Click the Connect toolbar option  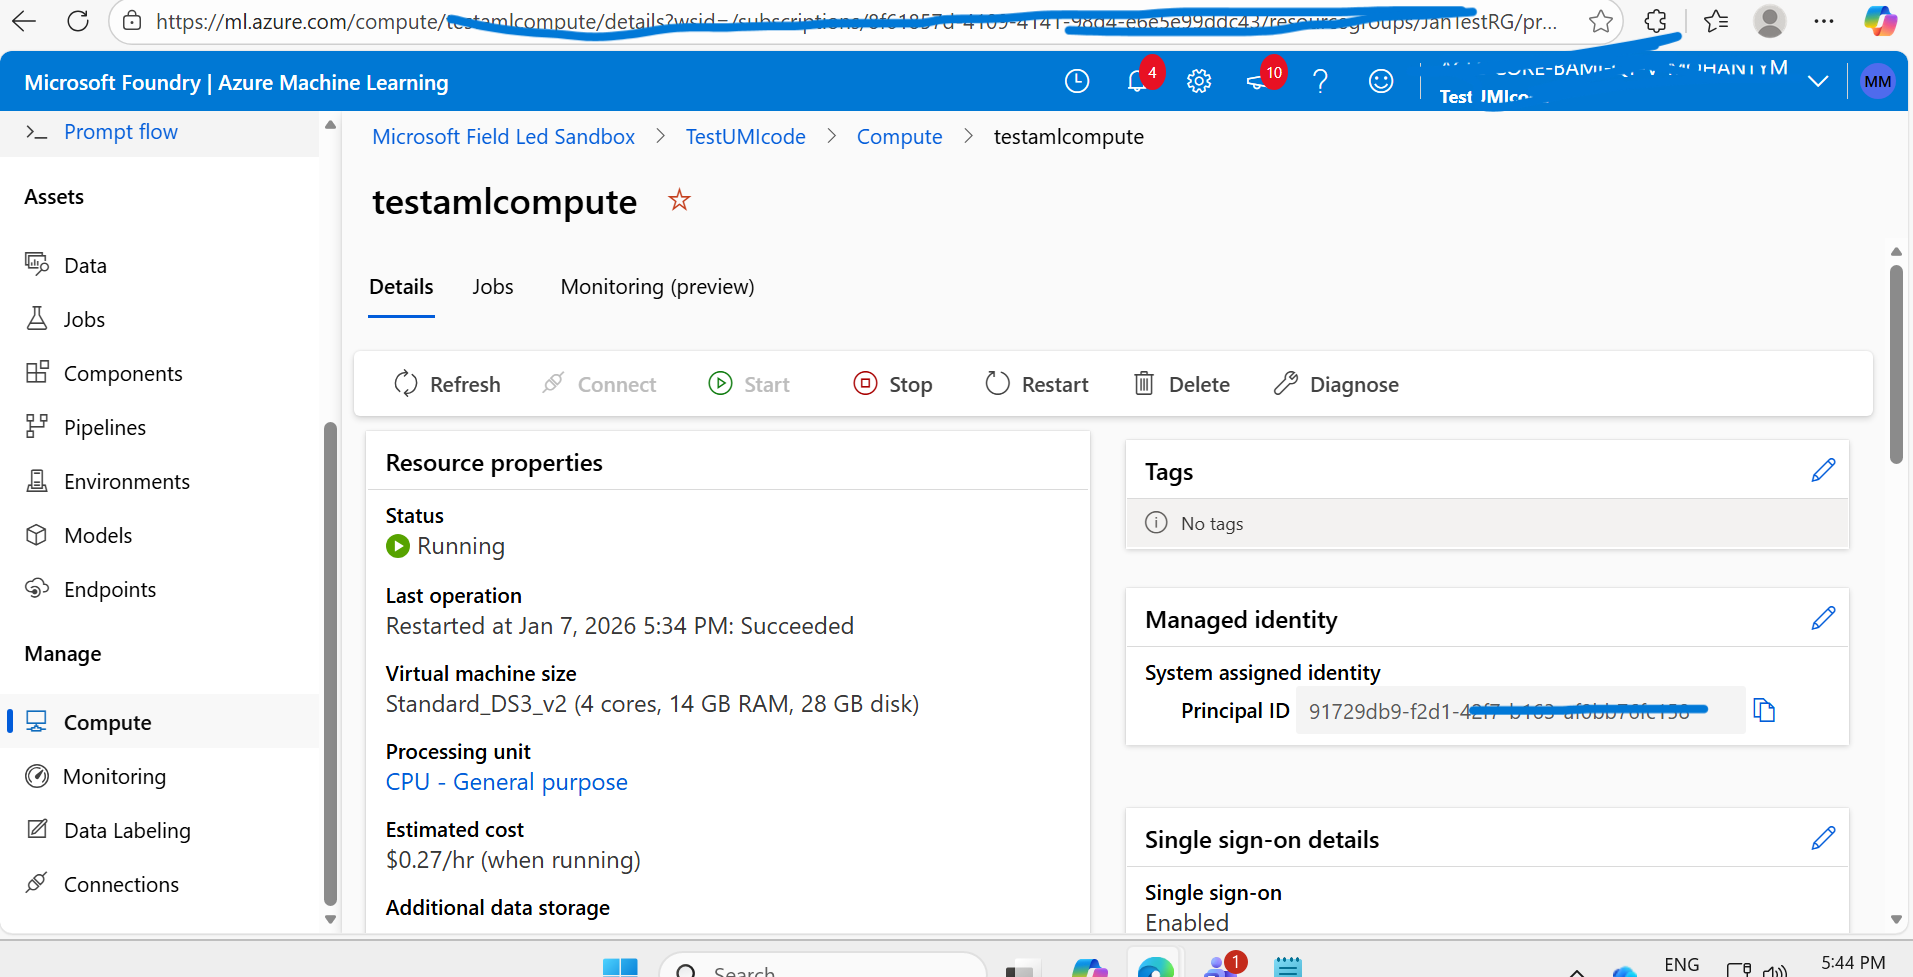(598, 384)
